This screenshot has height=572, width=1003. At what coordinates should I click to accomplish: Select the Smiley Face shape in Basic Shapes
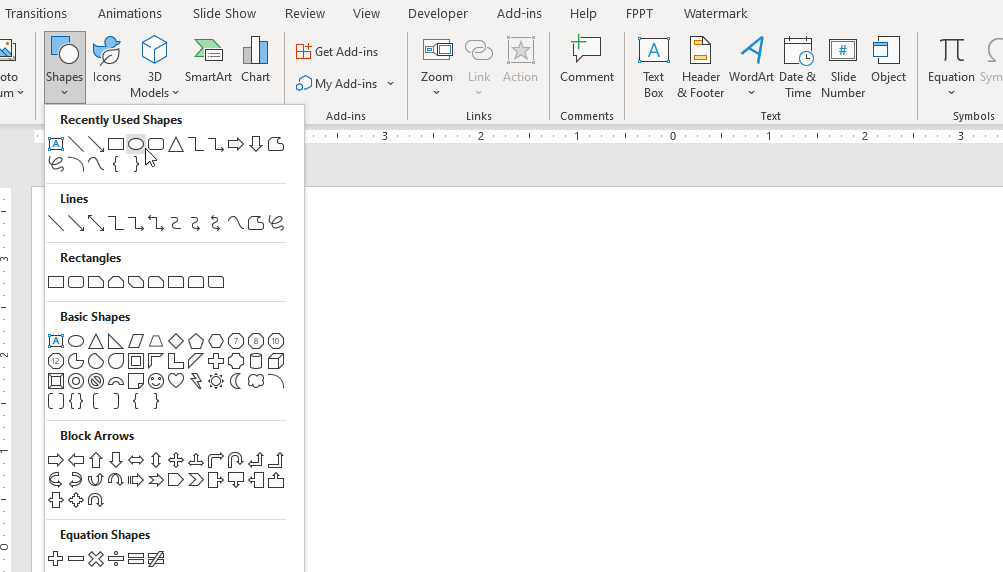coord(156,381)
